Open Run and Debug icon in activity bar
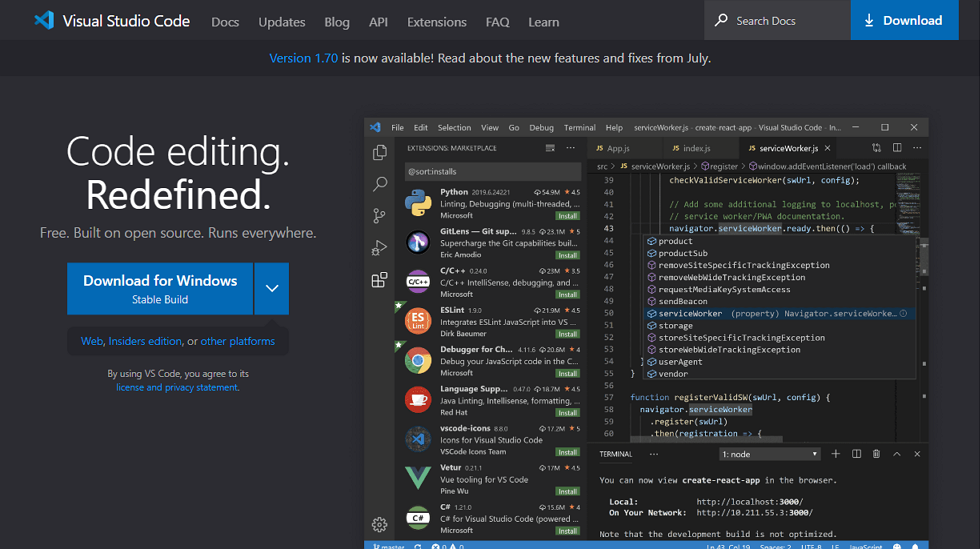The height and width of the screenshot is (549, 980). pyautogui.click(x=379, y=248)
